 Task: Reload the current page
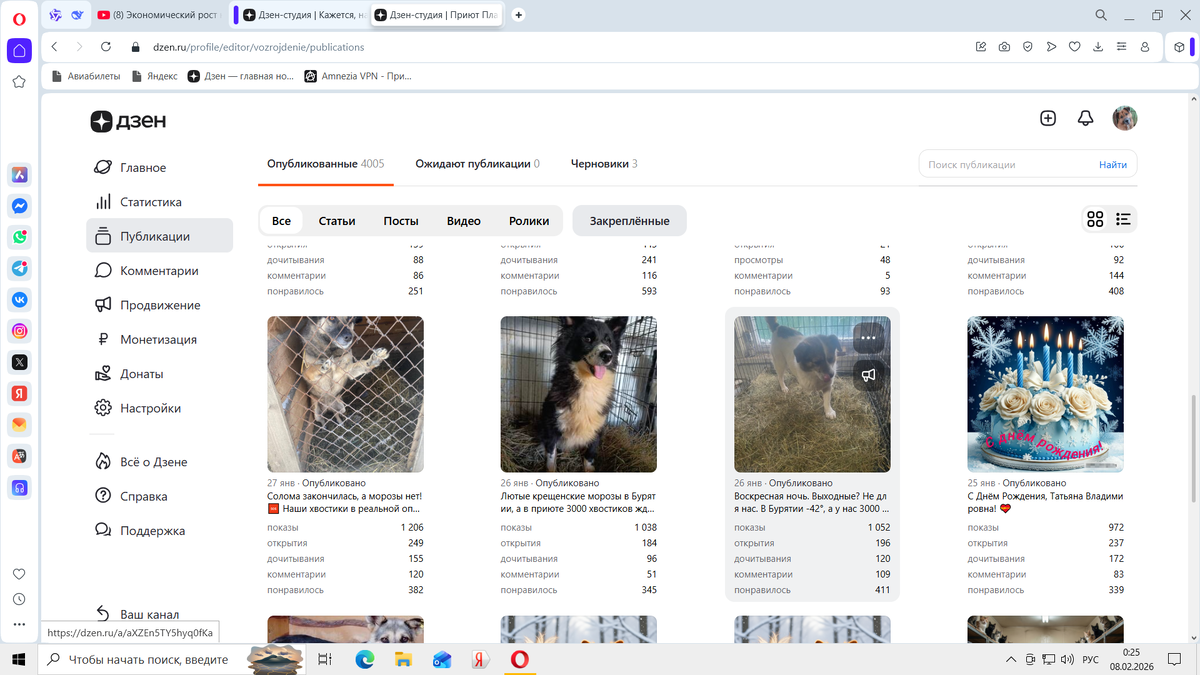click(106, 47)
